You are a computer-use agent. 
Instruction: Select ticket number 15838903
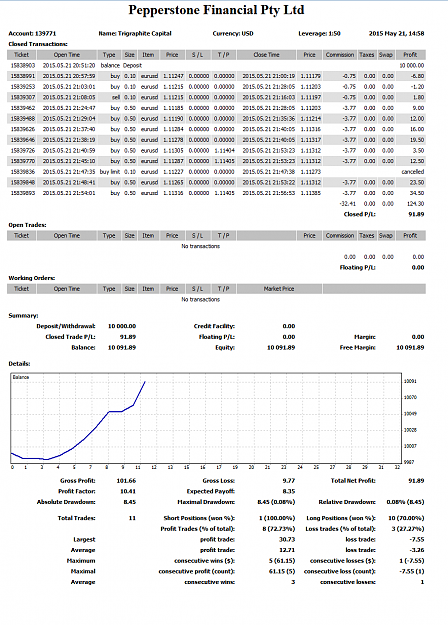click(x=23, y=65)
